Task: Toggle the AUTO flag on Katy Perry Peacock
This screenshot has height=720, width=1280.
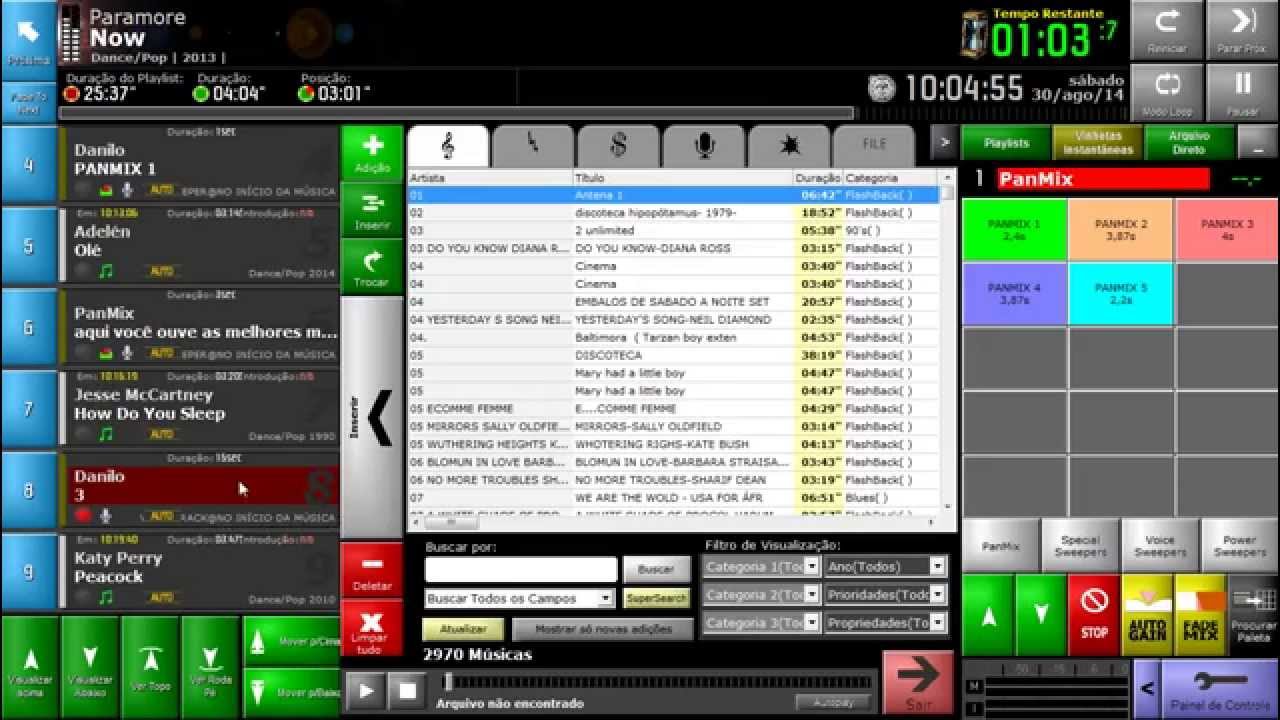Action: [161, 598]
